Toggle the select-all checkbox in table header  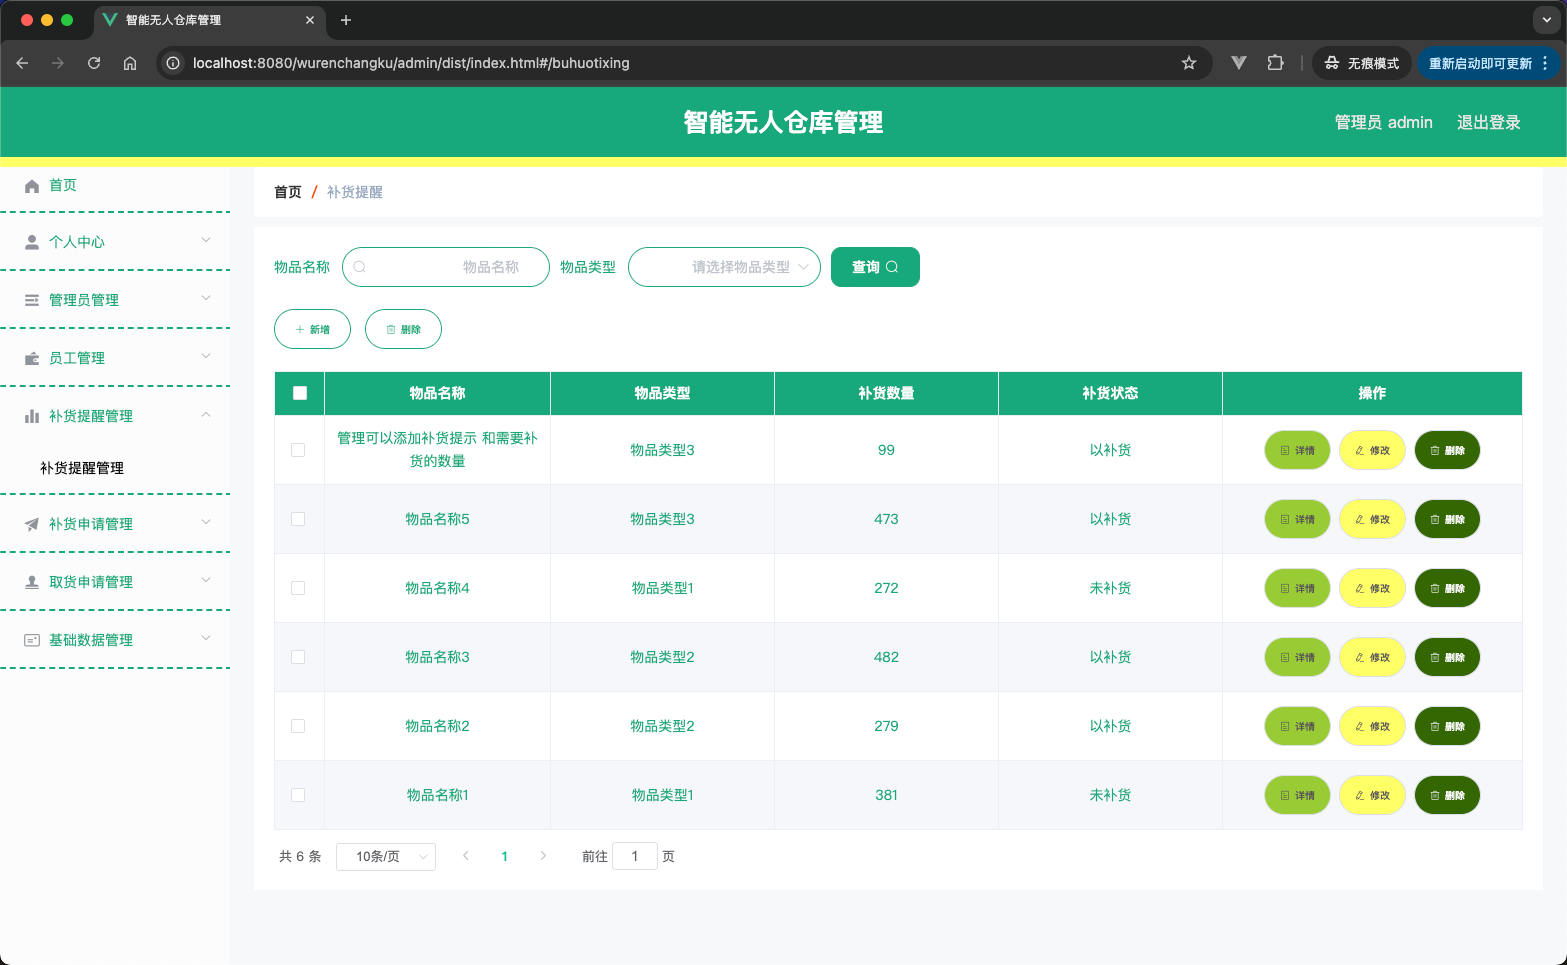point(300,393)
